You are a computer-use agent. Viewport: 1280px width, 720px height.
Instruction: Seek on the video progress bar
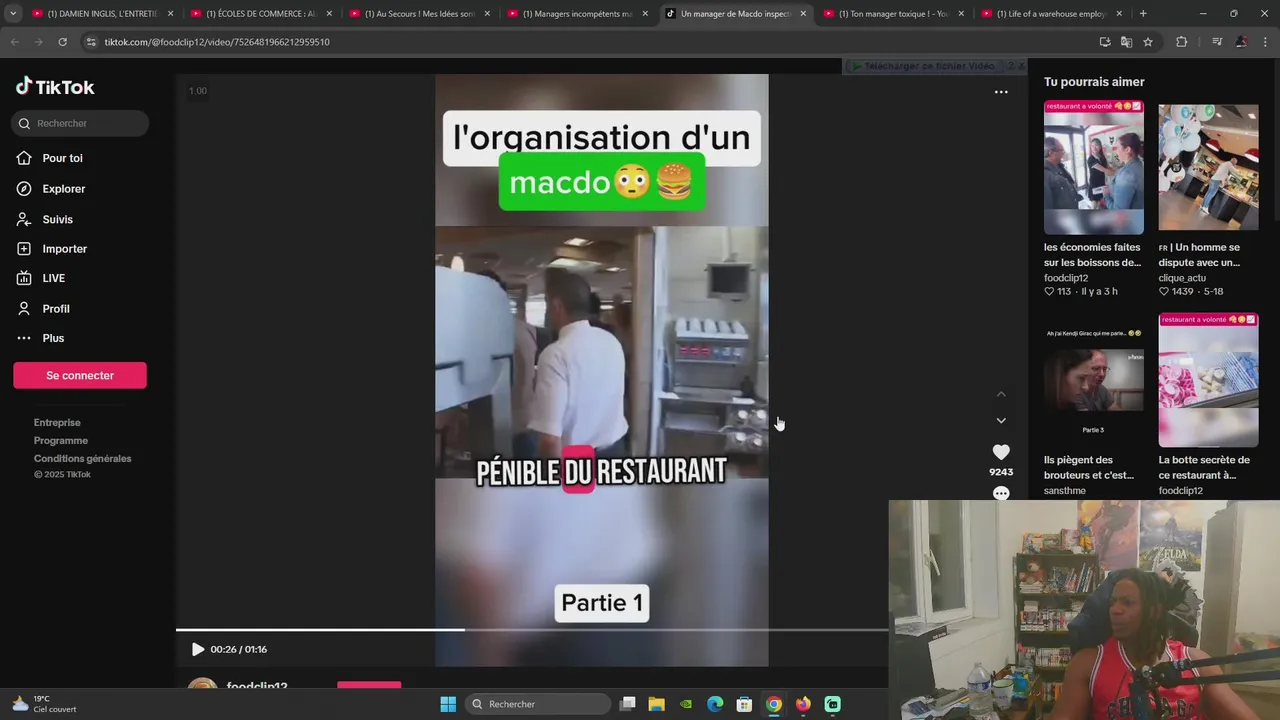532,630
